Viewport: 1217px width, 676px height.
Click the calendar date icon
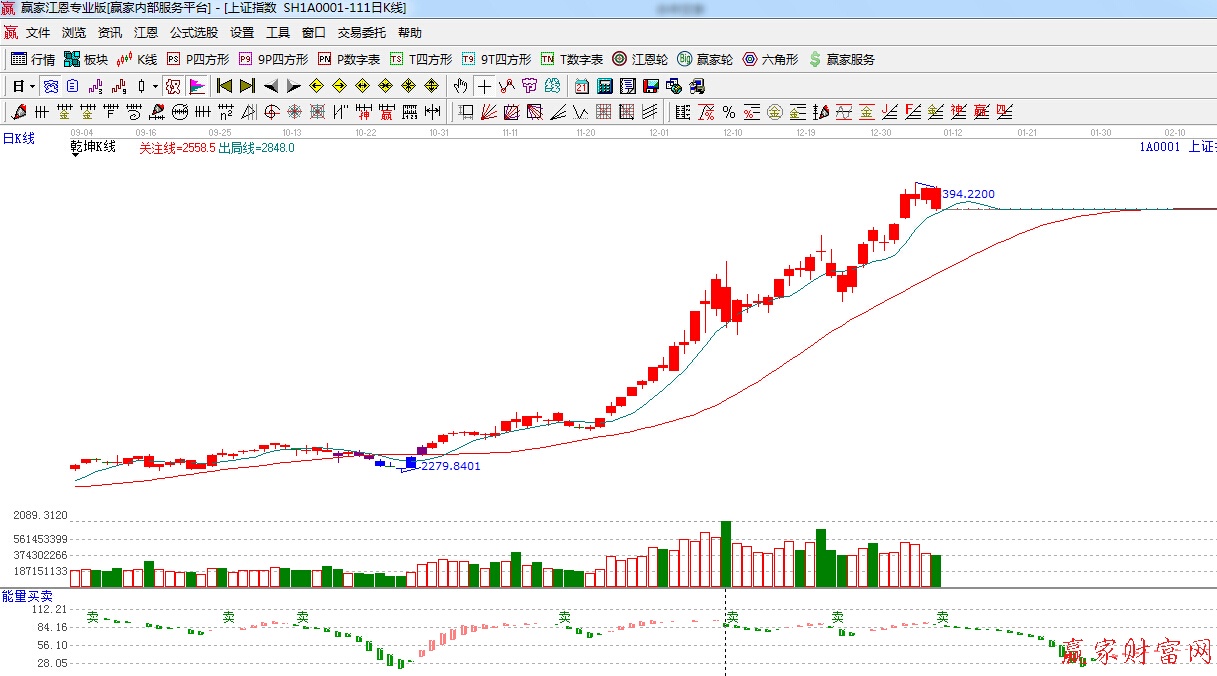point(581,86)
